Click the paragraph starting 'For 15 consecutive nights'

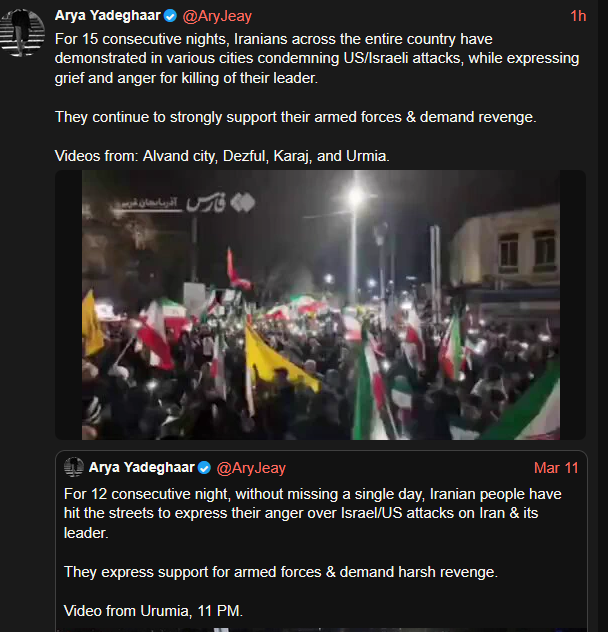[x=317, y=58]
